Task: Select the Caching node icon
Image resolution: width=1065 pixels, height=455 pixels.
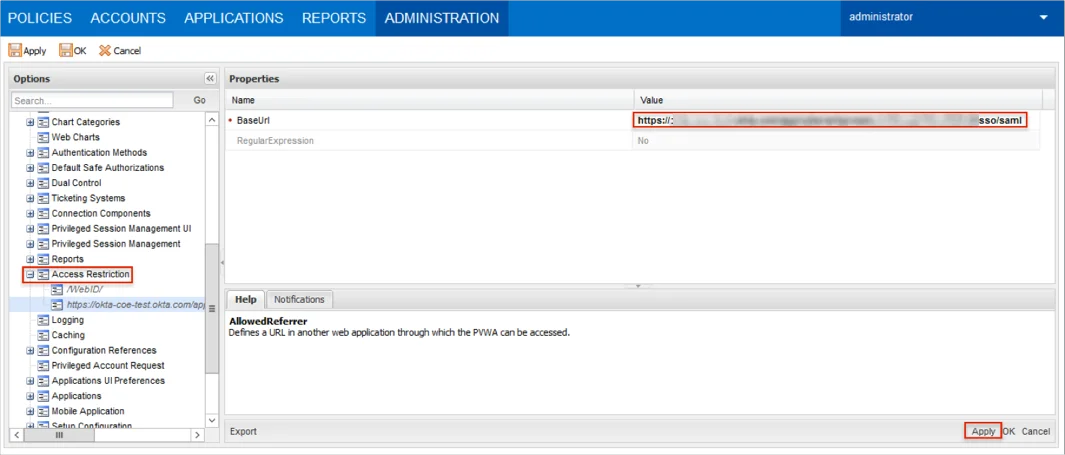Action: tap(43, 335)
